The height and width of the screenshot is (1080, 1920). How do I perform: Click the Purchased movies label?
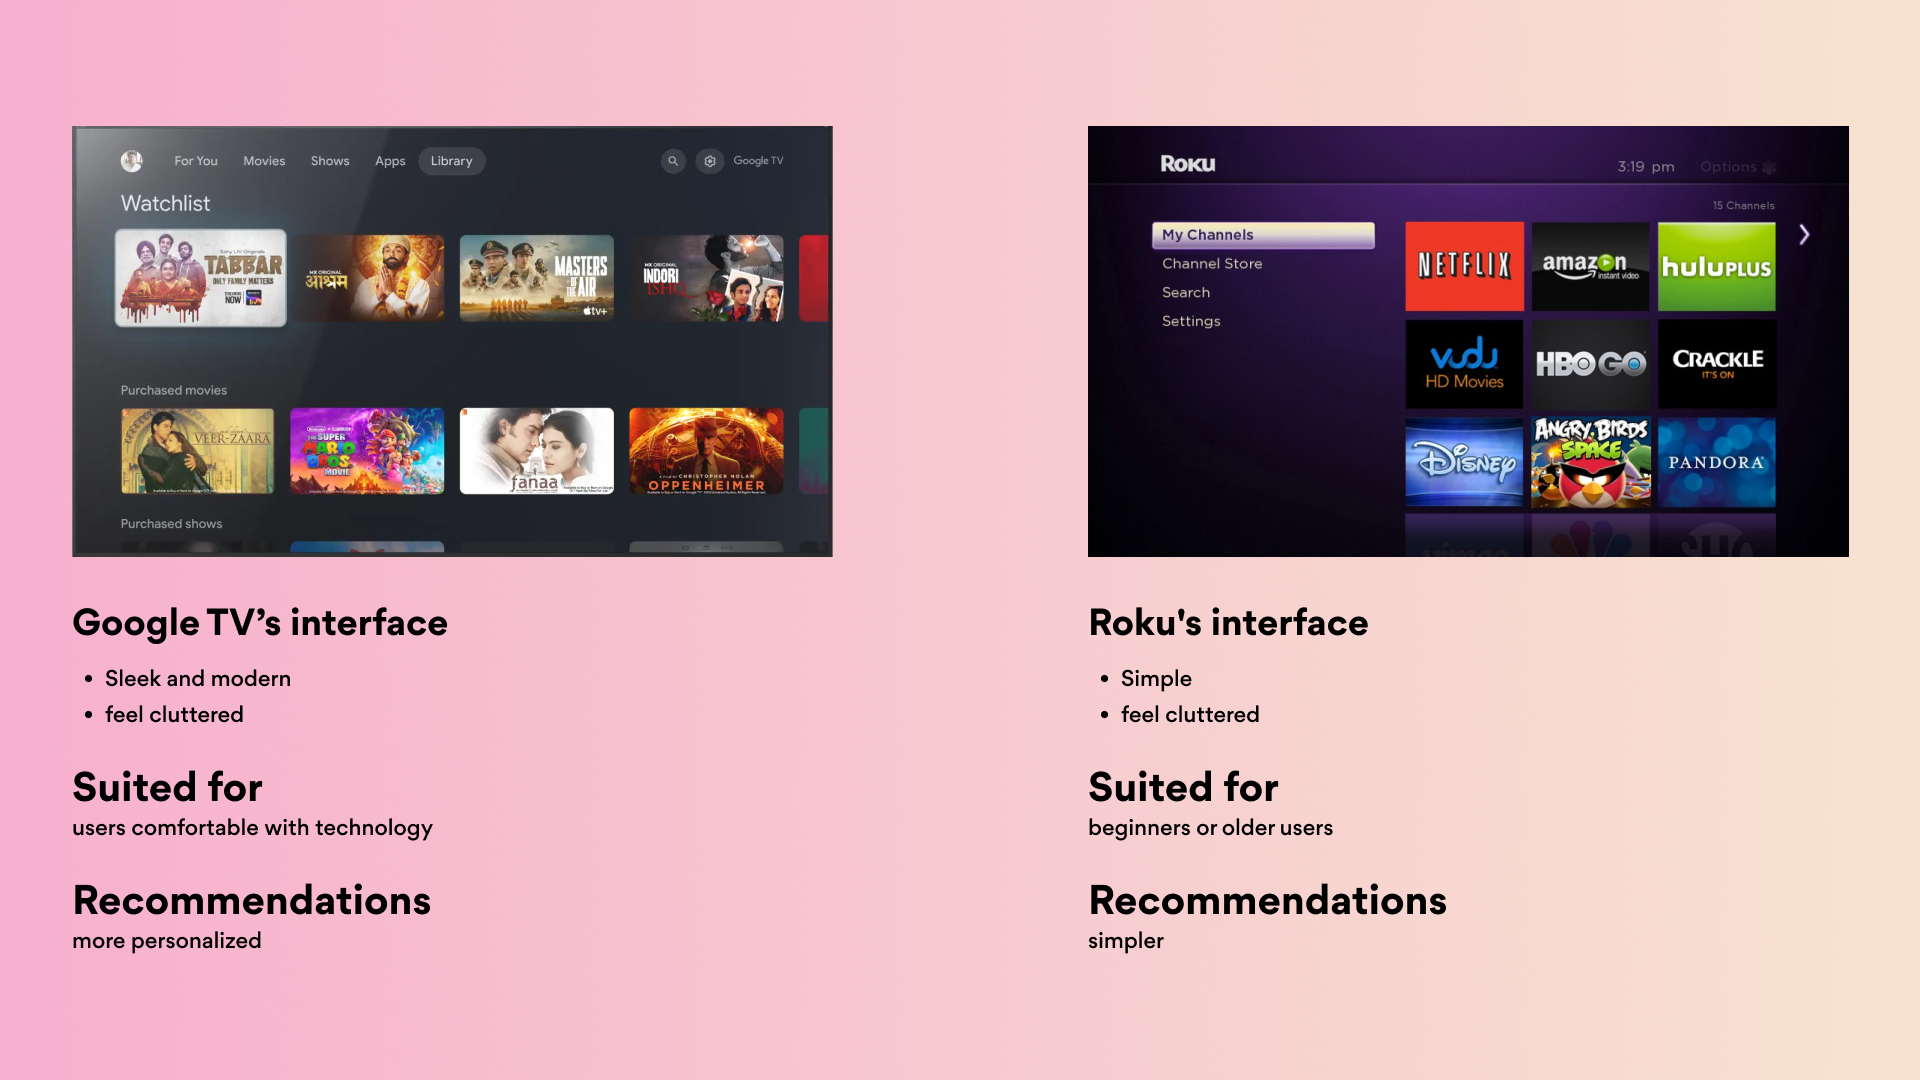coord(174,391)
